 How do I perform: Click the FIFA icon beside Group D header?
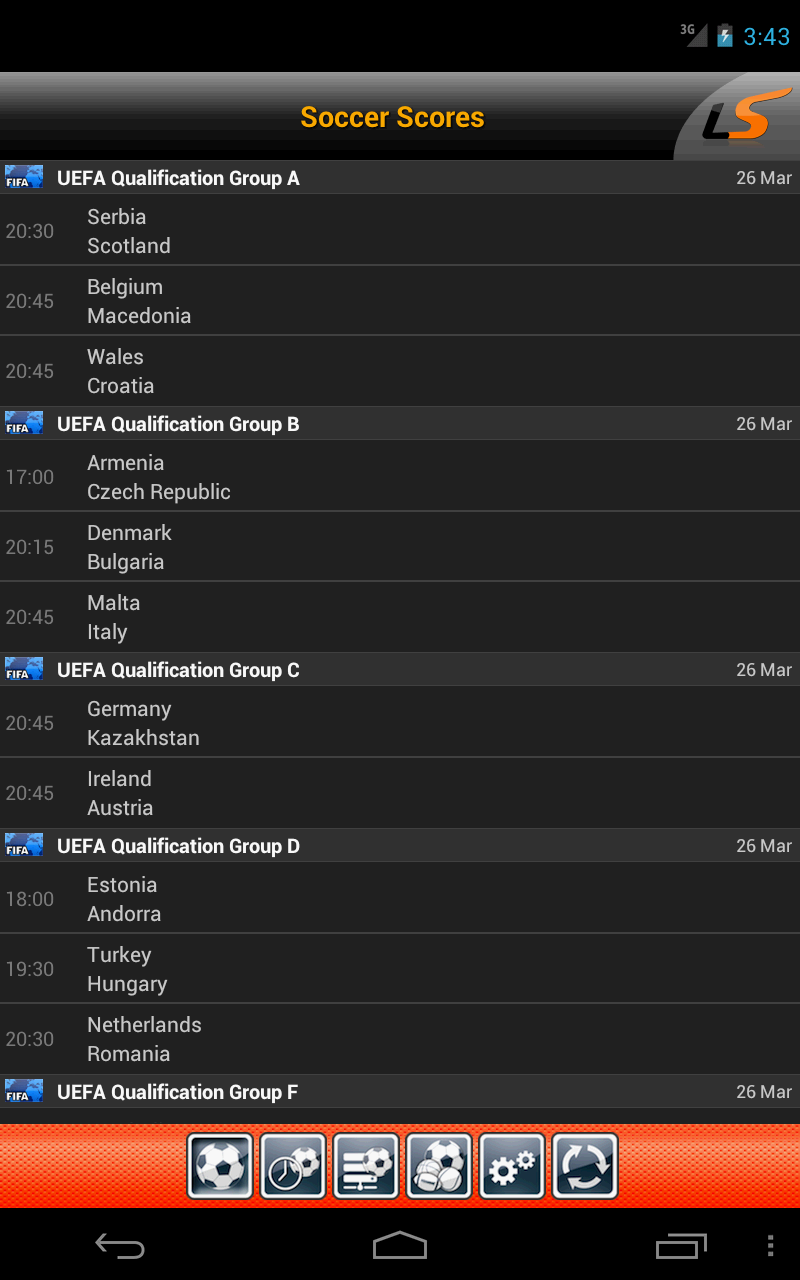tap(23, 844)
